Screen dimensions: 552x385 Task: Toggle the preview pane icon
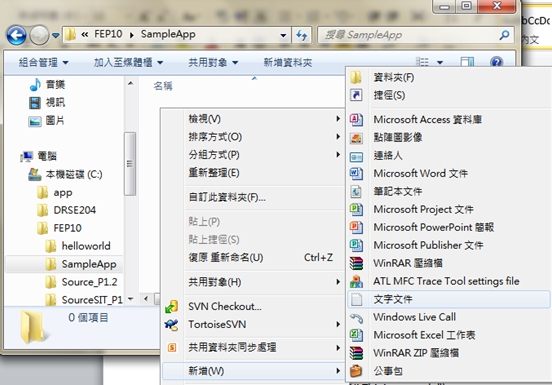pyautogui.click(x=467, y=63)
